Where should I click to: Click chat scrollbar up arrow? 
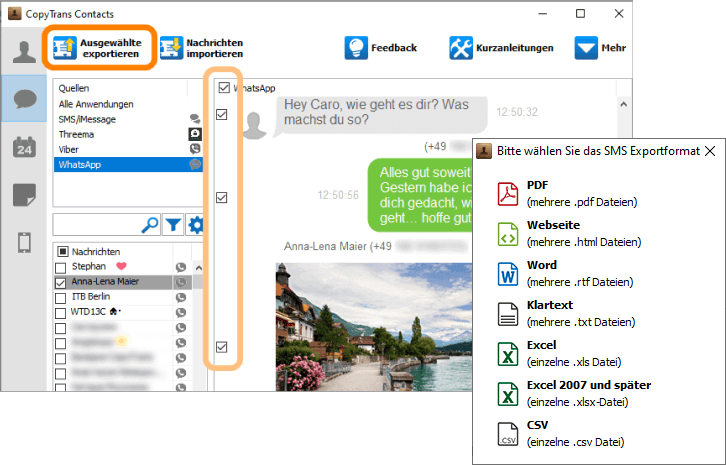pyautogui.click(x=624, y=104)
